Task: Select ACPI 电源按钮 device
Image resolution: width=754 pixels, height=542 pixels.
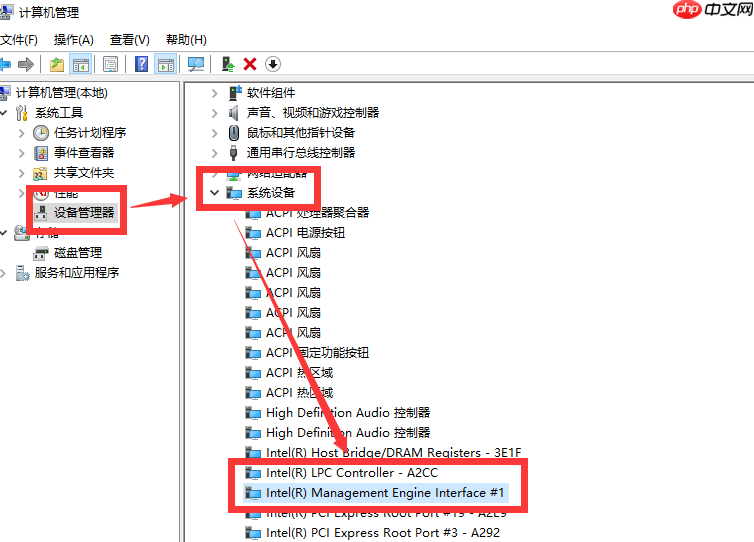Action: click(305, 233)
